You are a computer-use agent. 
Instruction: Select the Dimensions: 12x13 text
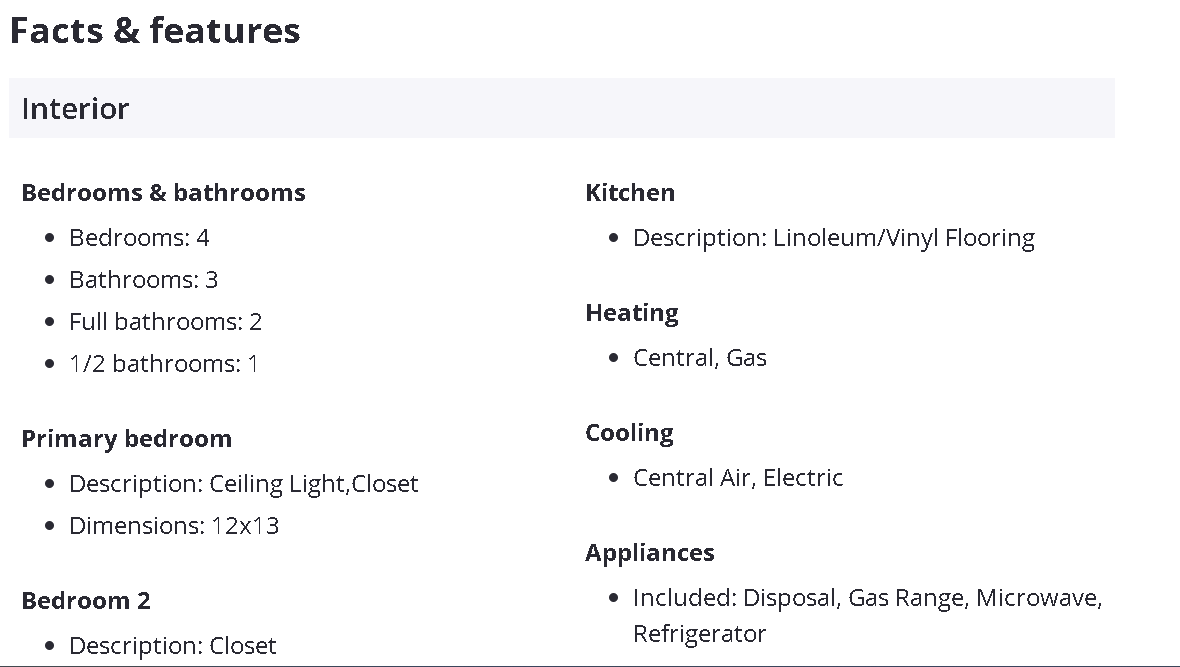pyautogui.click(x=173, y=526)
